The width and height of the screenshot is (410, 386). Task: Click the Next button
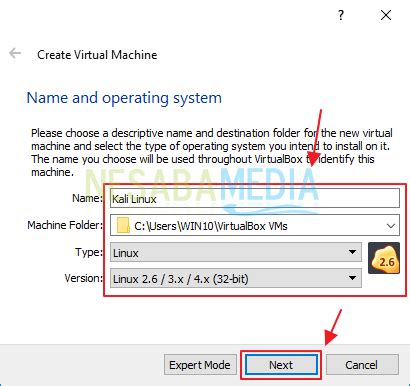[281, 365]
